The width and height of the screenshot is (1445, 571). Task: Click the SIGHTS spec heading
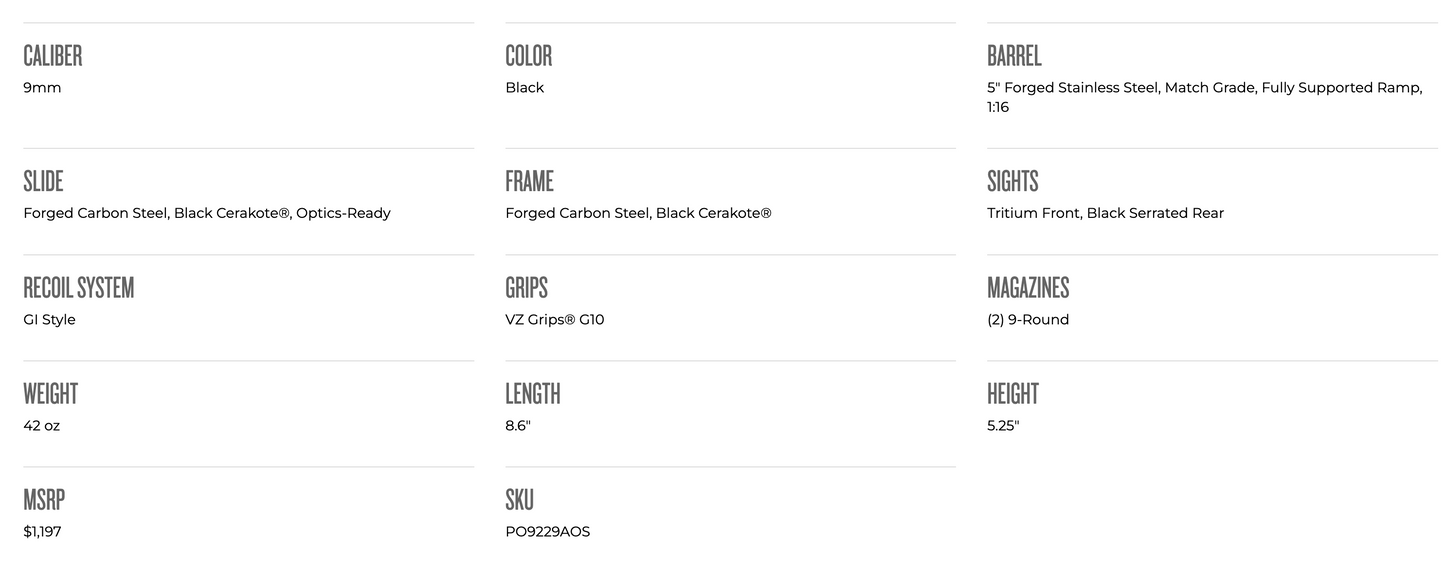click(x=1013, y=182)
